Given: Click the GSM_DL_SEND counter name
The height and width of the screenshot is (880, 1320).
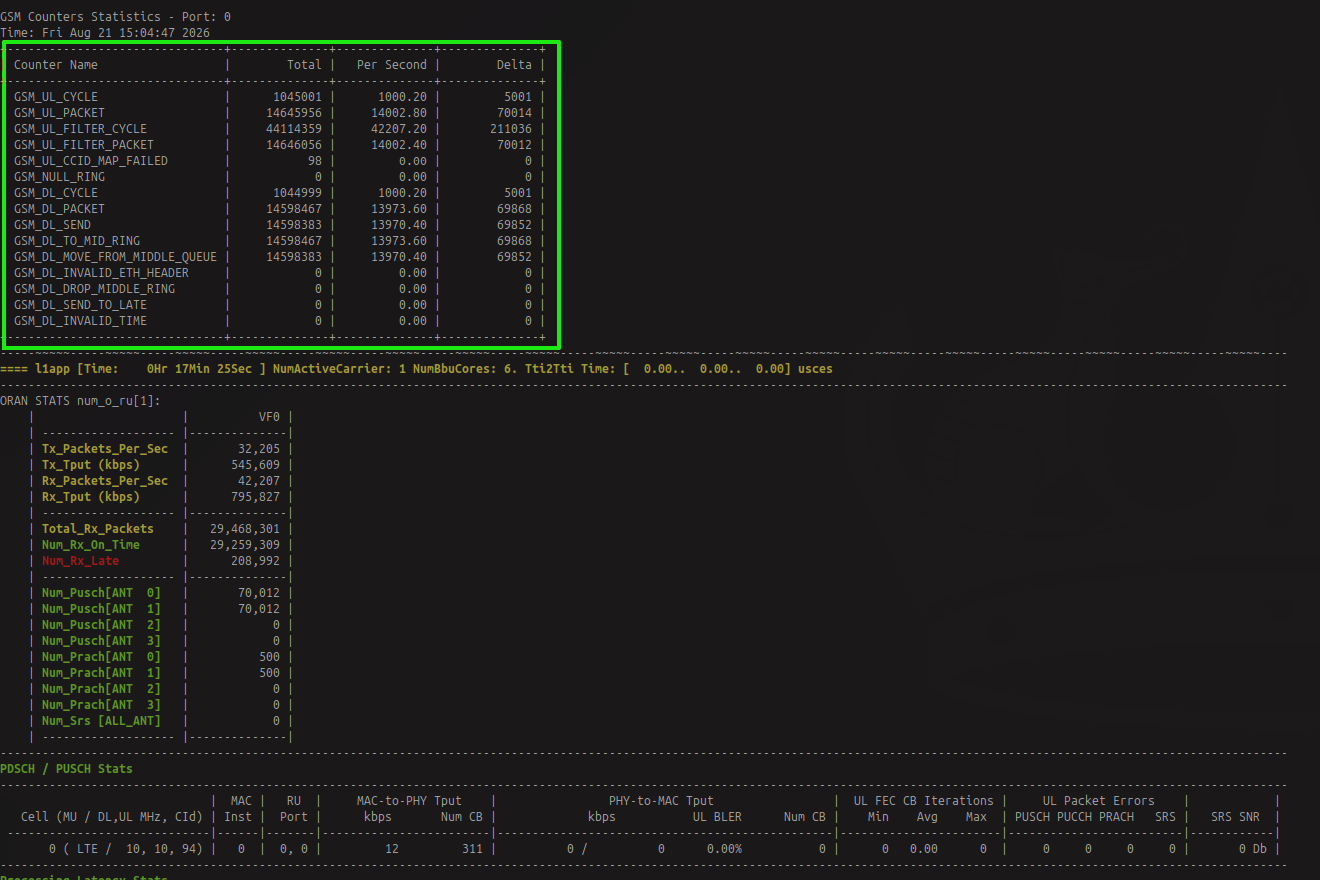Looking at the screenshot, I should 52,225.
